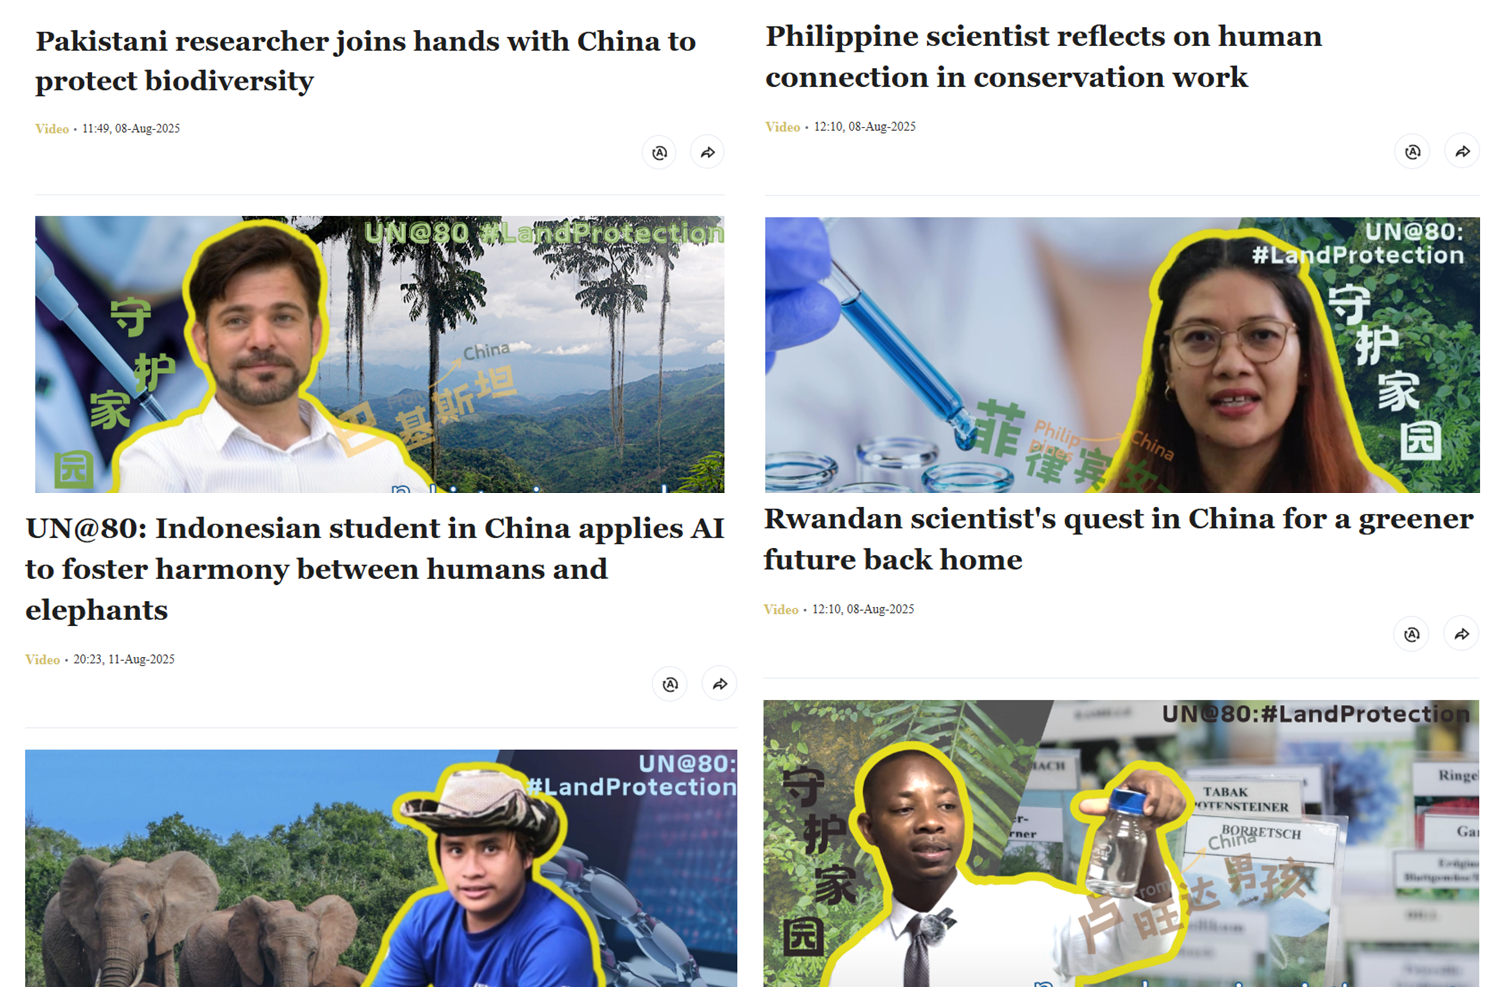Share the Indonesian student elephants article
Viewport: 1500px width, 1000px height.
[719, 684]
